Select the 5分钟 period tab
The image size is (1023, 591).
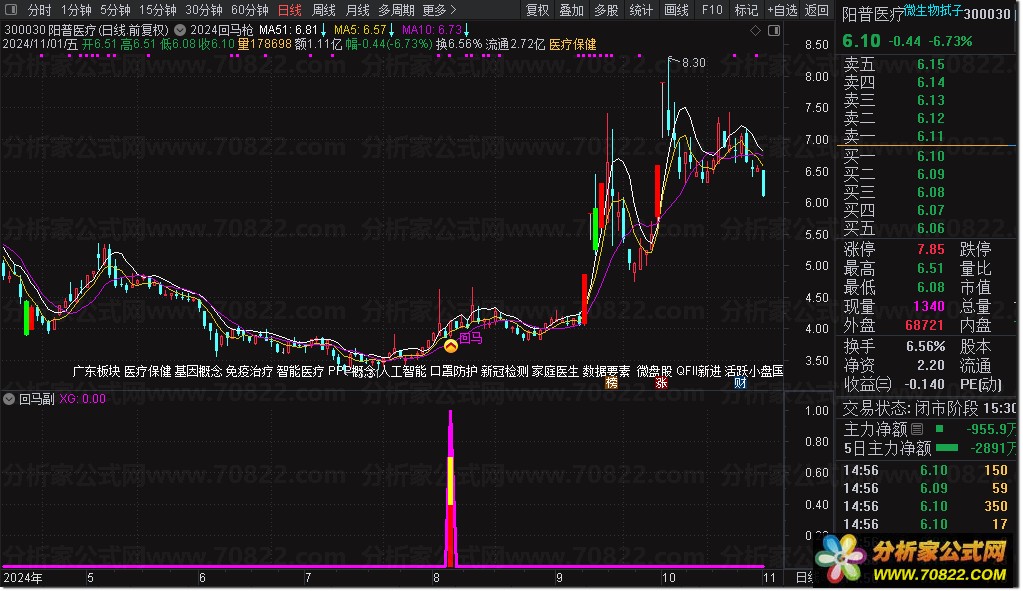coord(115,10)
